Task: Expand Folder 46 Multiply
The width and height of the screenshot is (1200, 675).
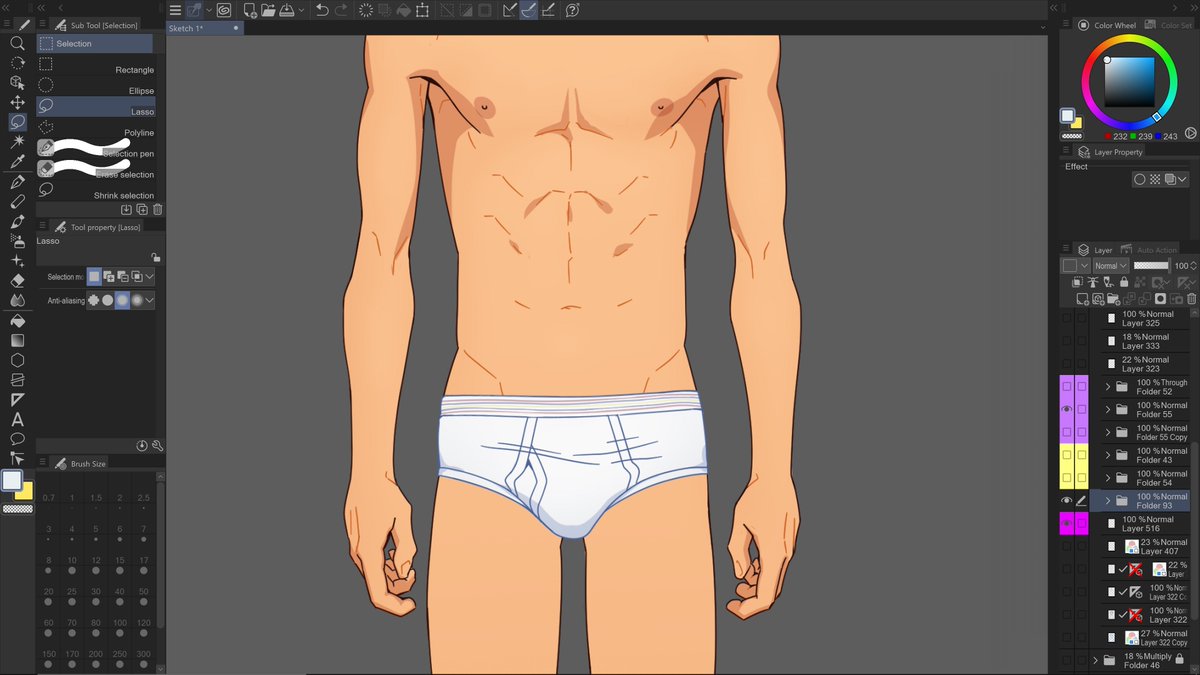Action: [1095, 660]
